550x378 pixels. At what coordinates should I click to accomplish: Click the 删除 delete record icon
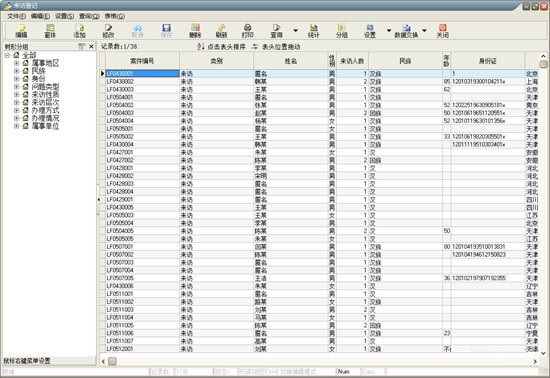click(x=195, y=31)
